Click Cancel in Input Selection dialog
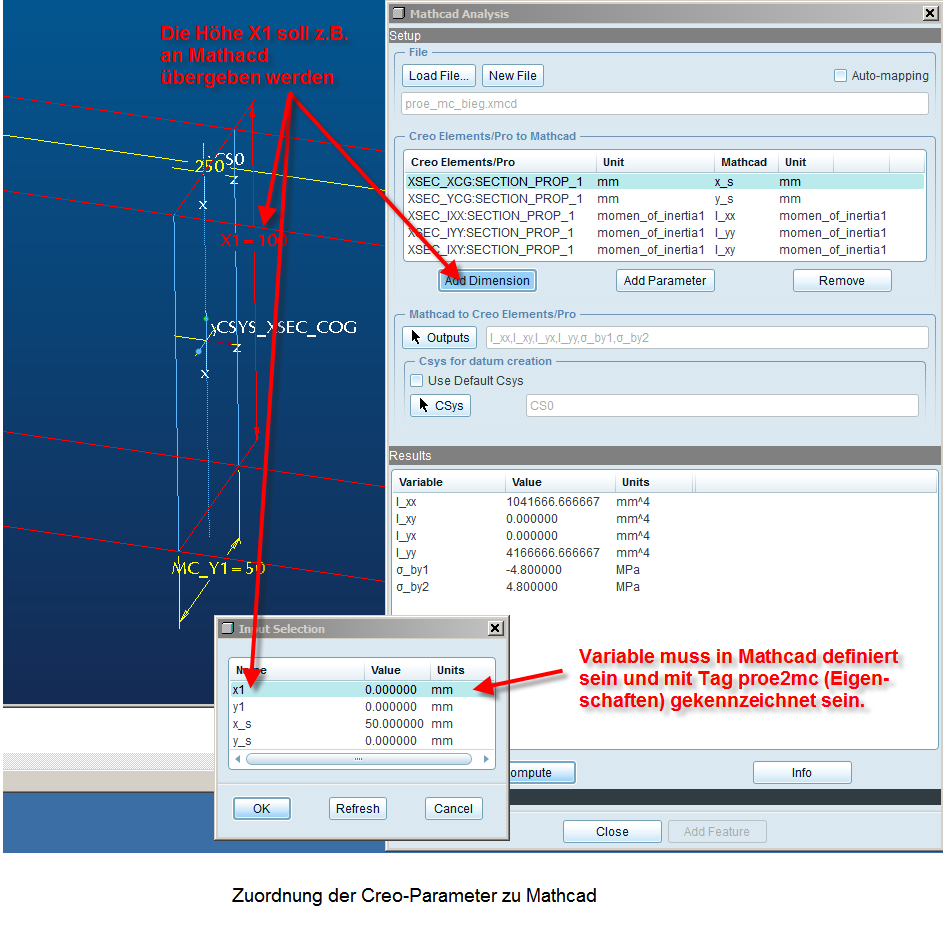 coord(453,808)
